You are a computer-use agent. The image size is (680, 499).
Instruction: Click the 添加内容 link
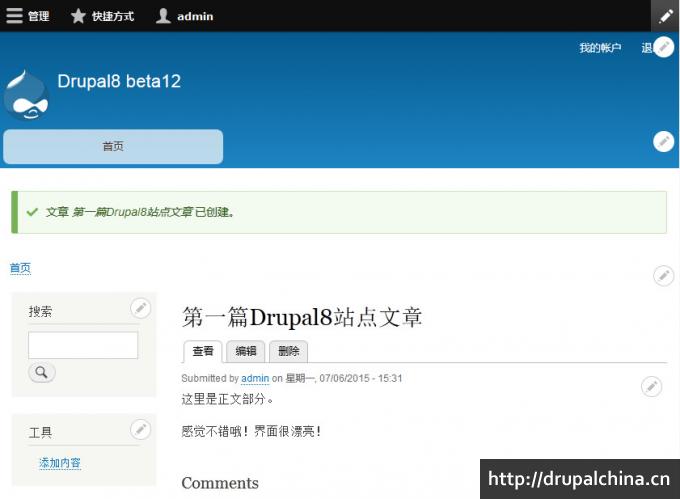click(60, 463)
